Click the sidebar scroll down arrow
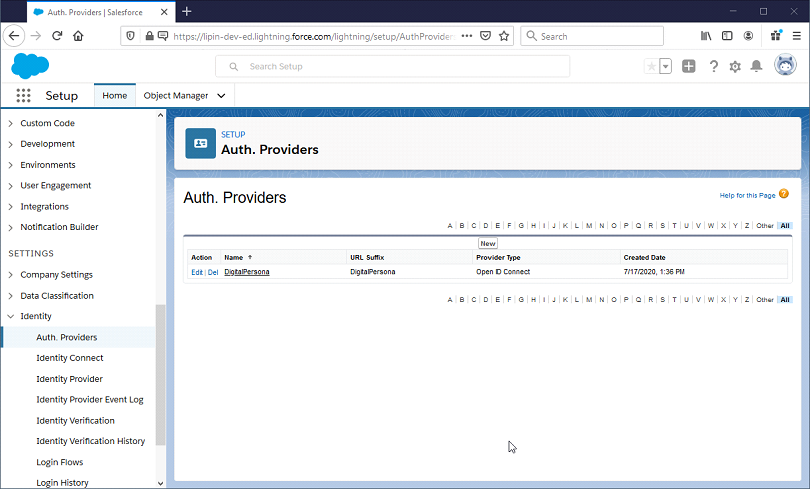 tap(160, 483)
